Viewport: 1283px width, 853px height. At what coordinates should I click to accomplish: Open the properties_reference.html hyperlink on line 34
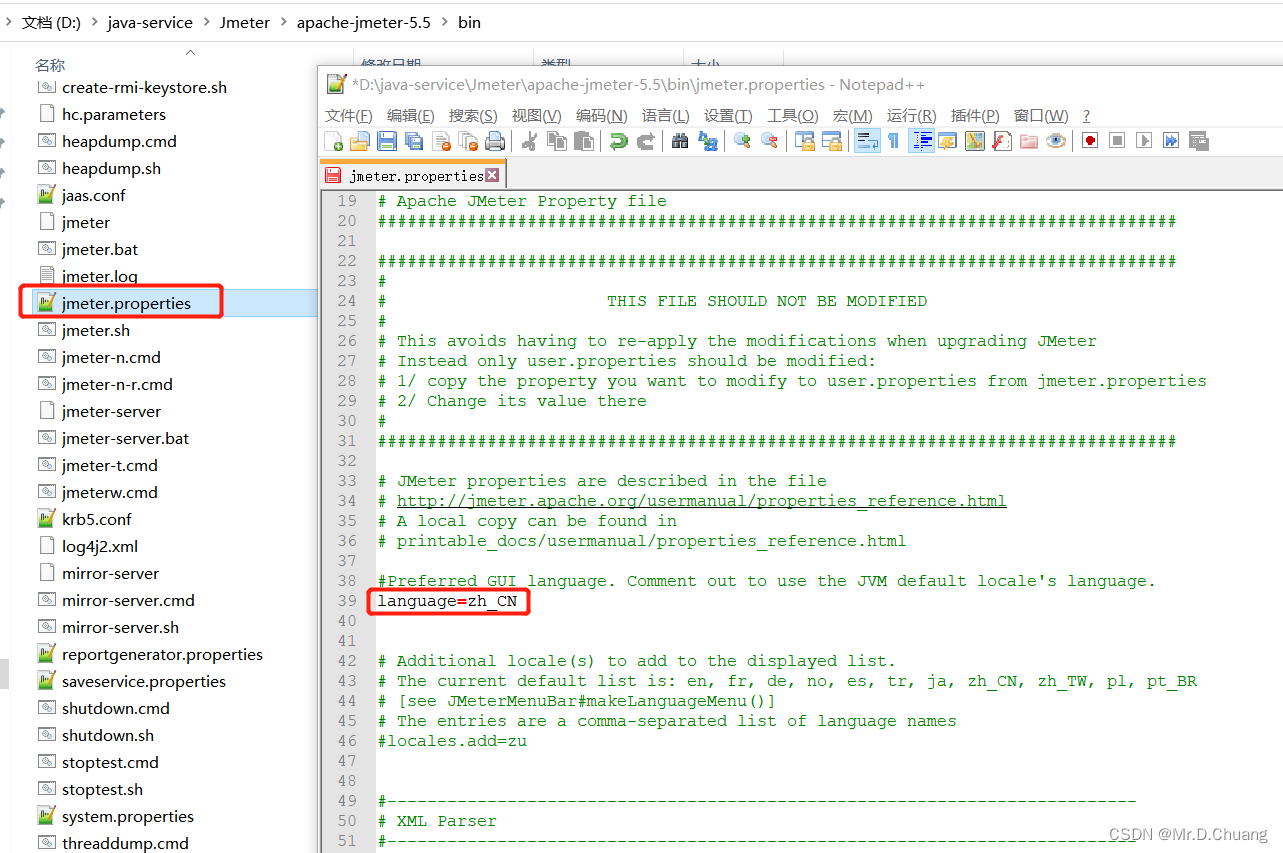702,501
